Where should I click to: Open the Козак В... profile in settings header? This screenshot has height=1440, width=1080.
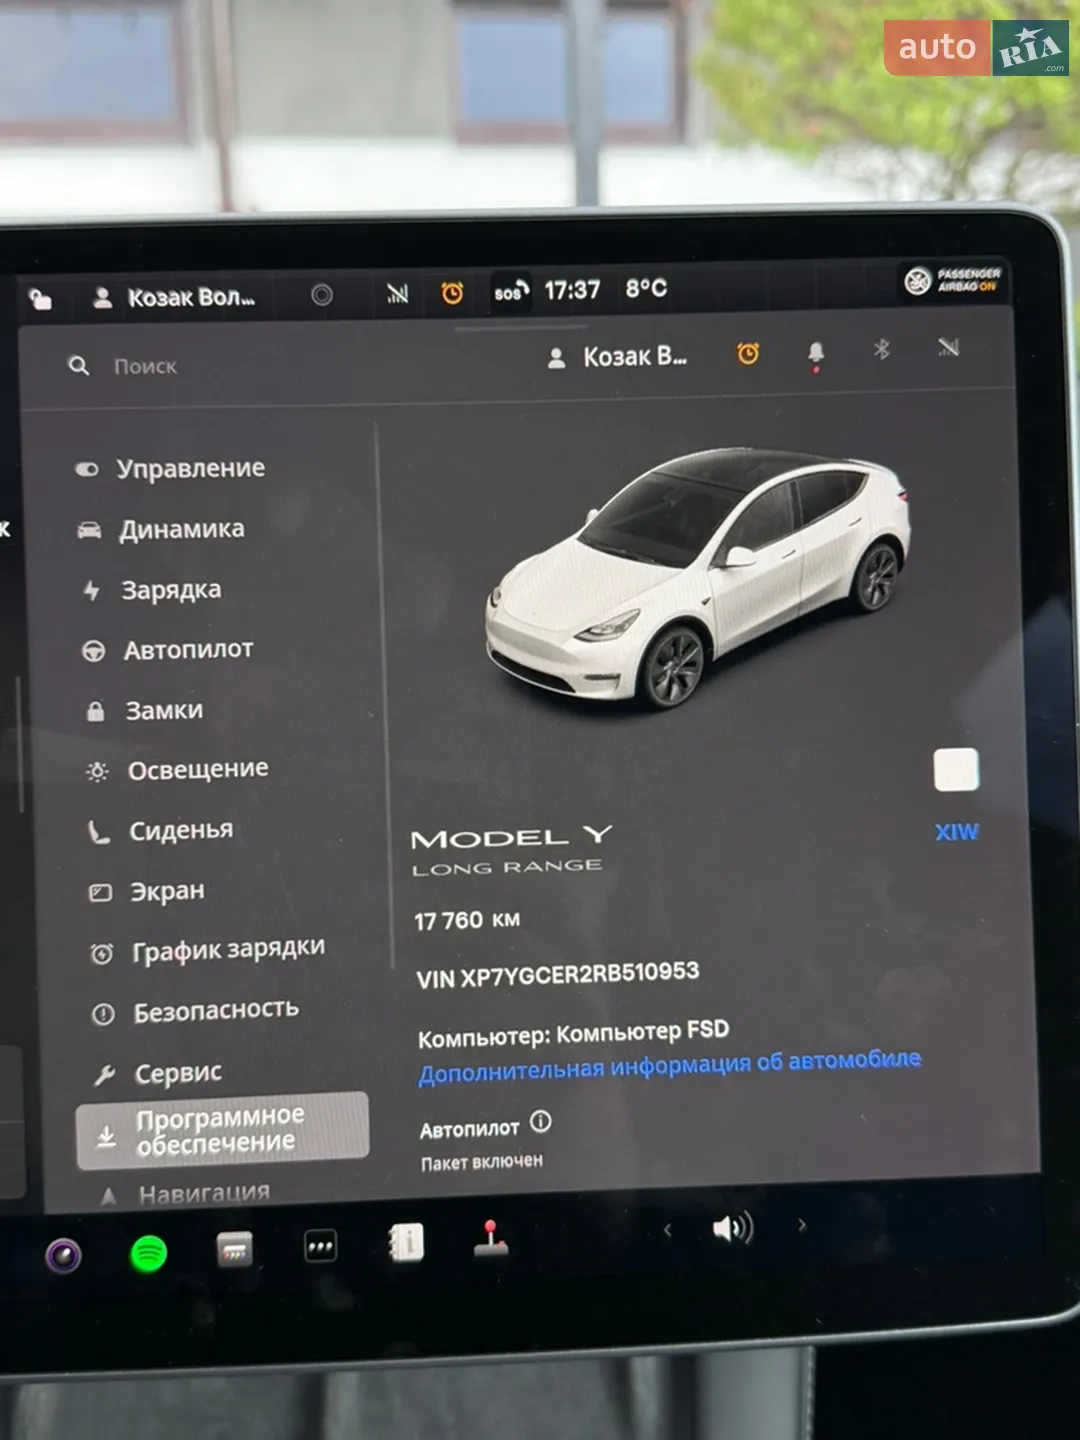(x=617, y=357)
